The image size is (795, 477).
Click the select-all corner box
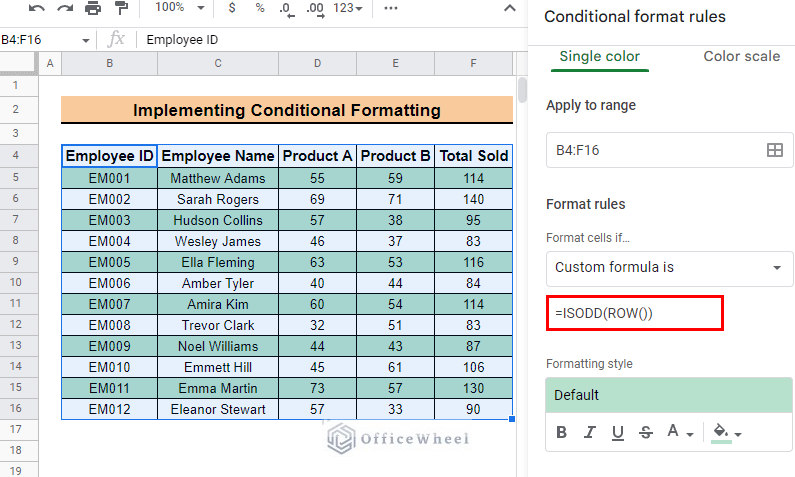[x=19, y=63]
